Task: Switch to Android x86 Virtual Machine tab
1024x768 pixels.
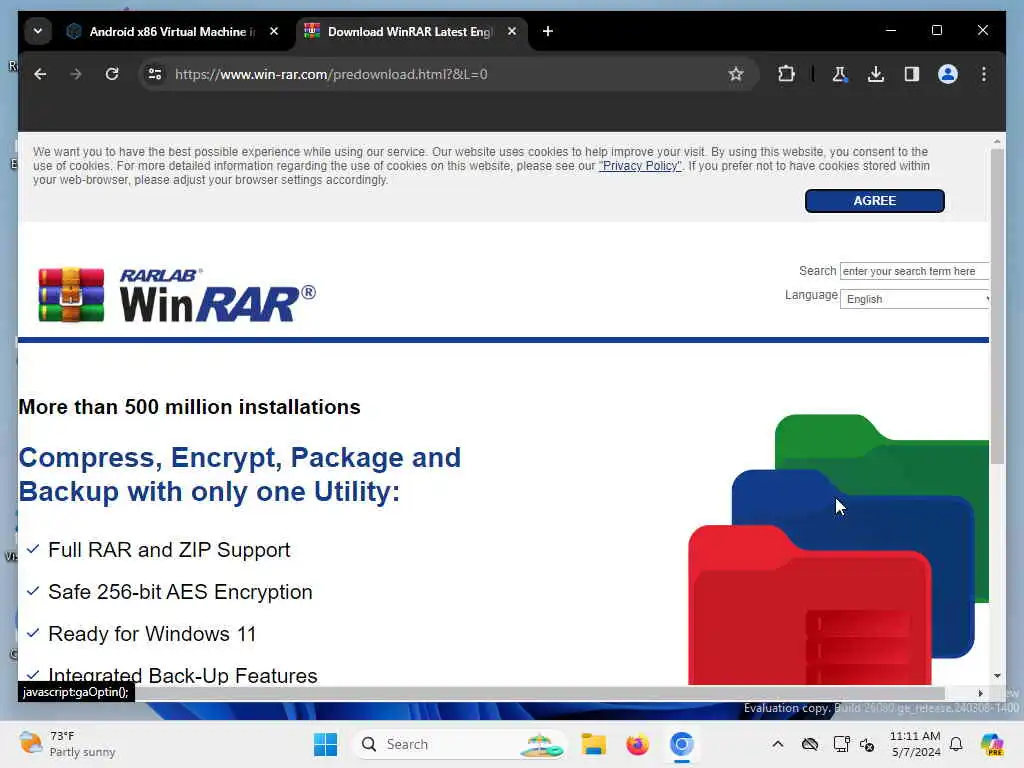Action: pos(172,31)
